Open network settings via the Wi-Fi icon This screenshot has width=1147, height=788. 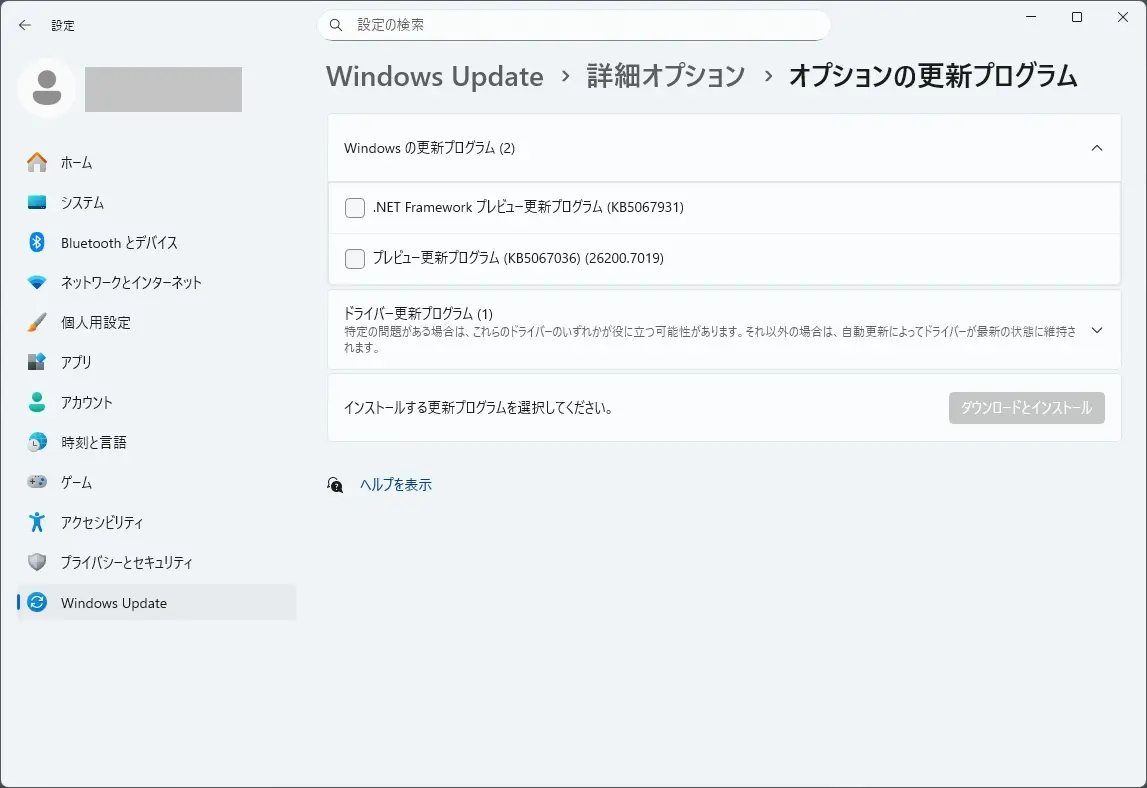pos(37,282)
